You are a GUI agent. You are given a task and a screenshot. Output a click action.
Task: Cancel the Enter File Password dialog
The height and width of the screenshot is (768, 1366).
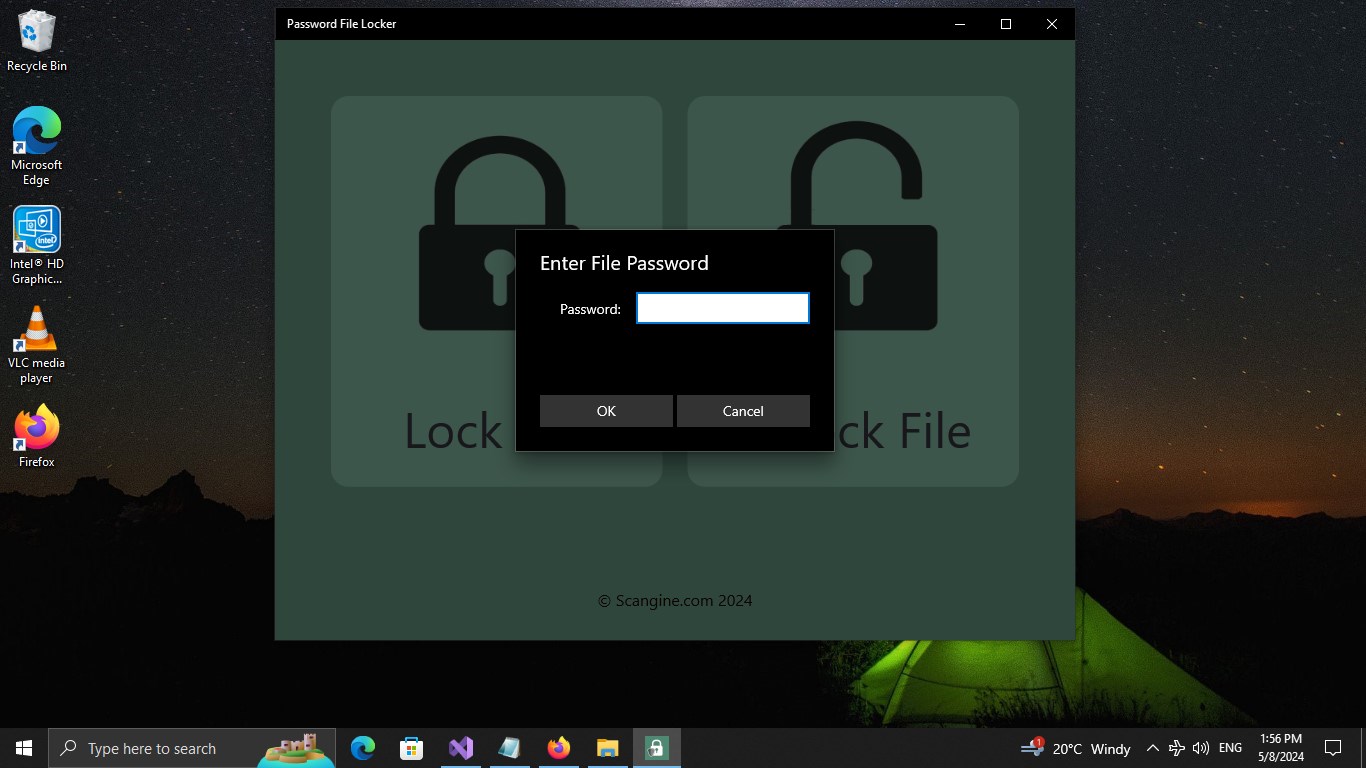tap(743, 411)
